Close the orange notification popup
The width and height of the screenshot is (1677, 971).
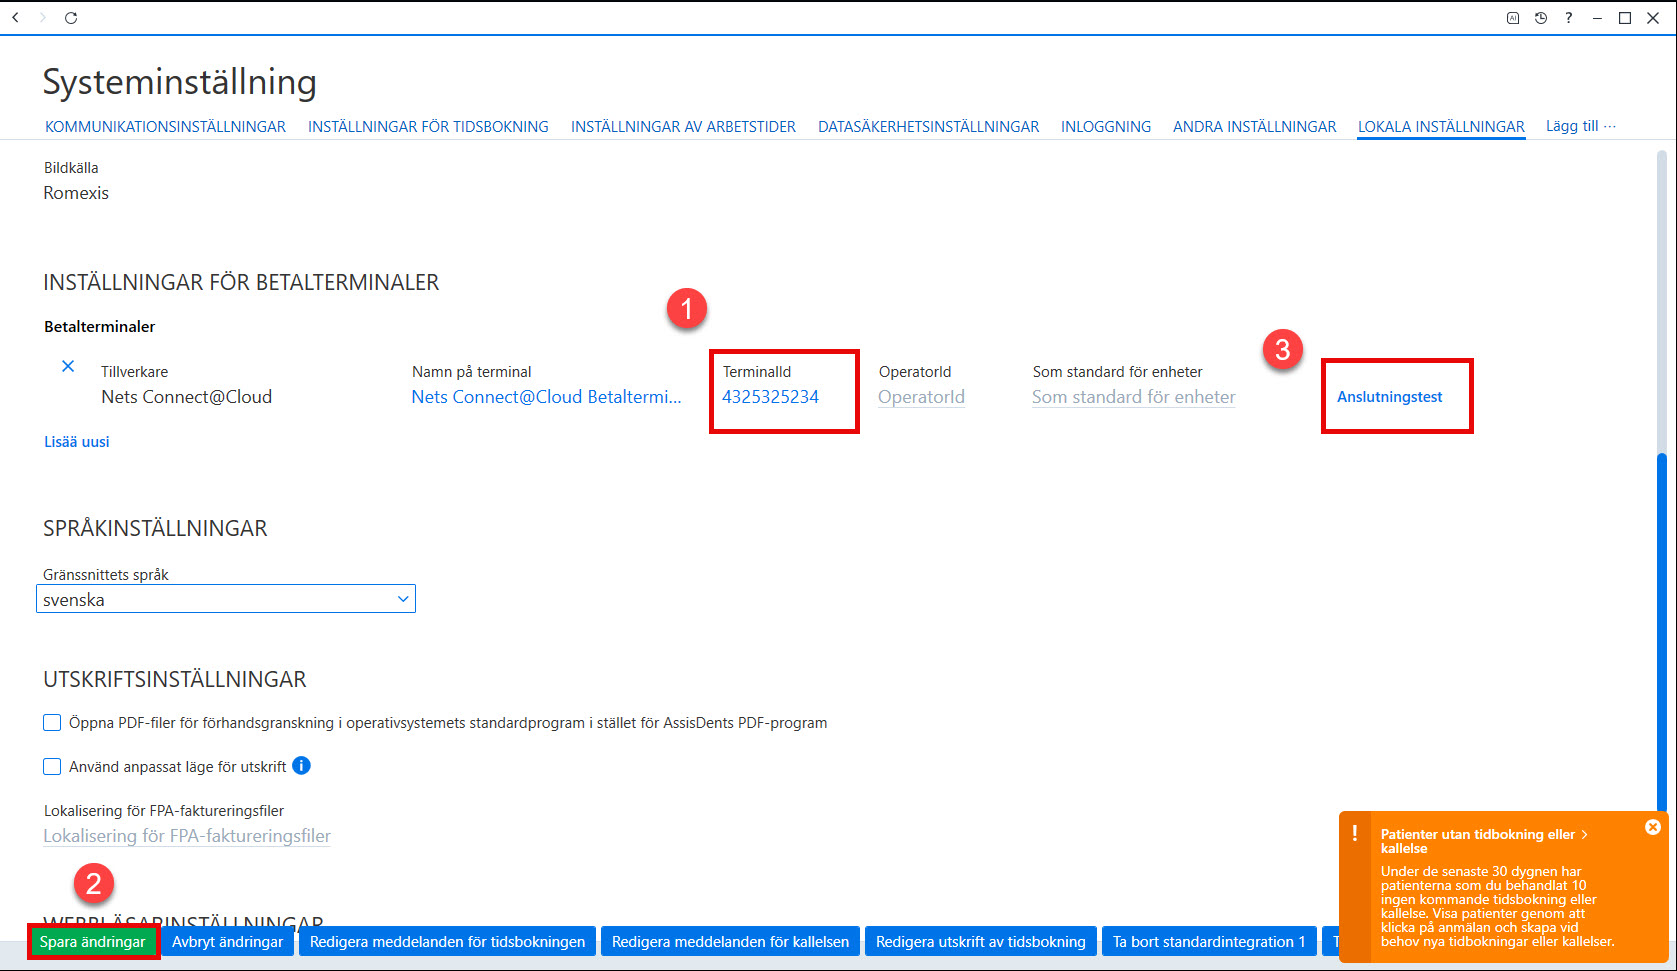click(x=1653, y=827)
